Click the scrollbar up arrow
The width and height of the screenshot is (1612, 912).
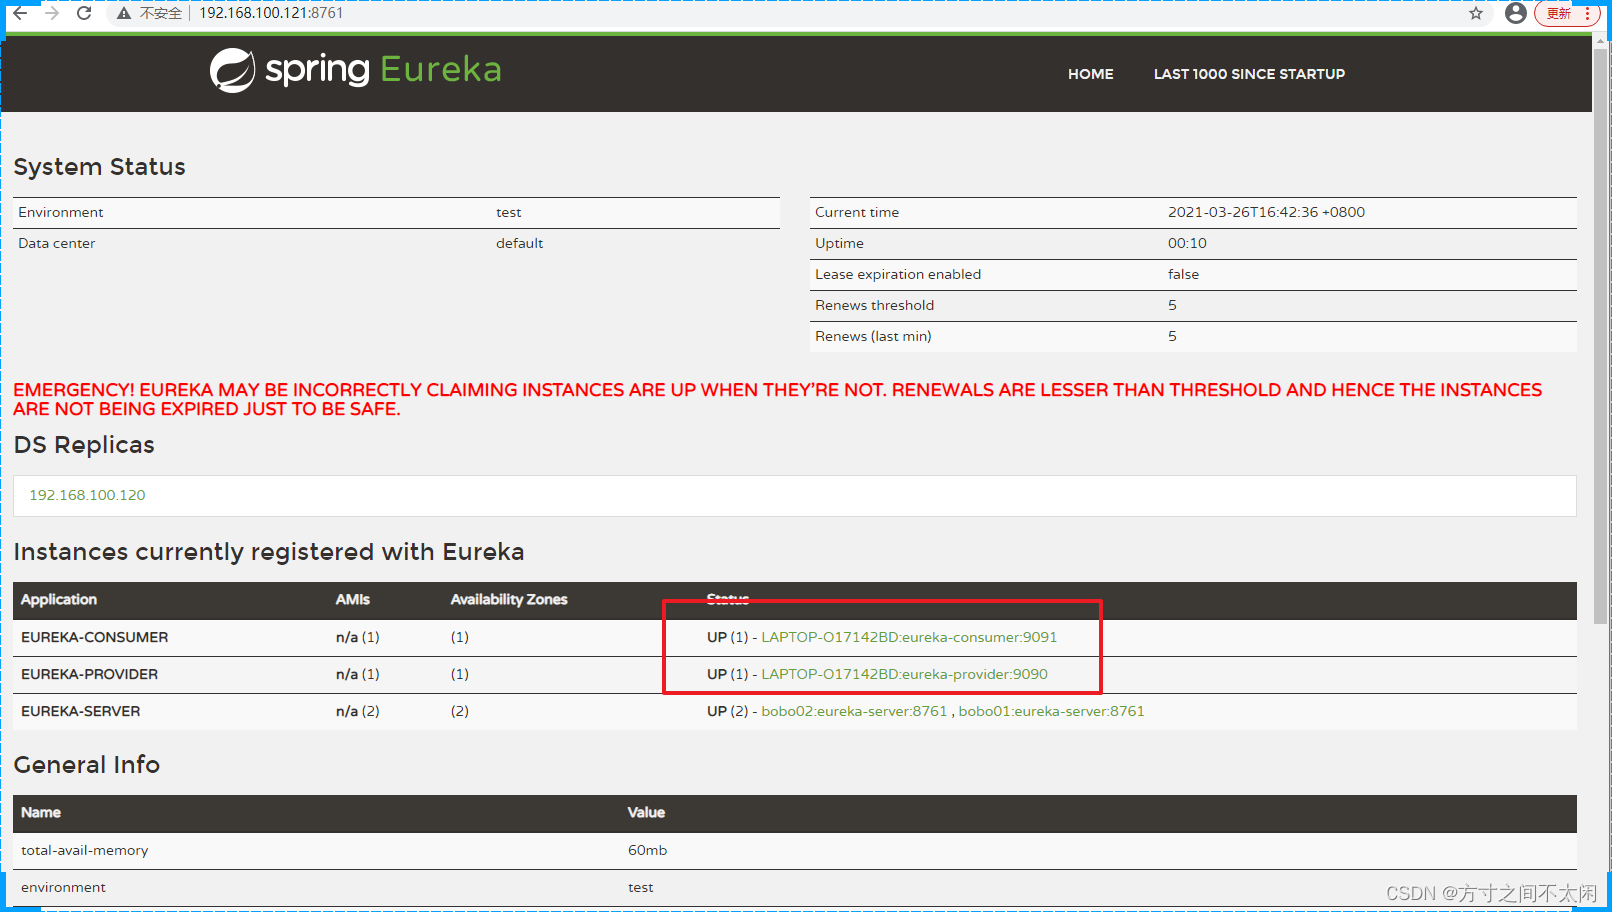[1601, 39]
